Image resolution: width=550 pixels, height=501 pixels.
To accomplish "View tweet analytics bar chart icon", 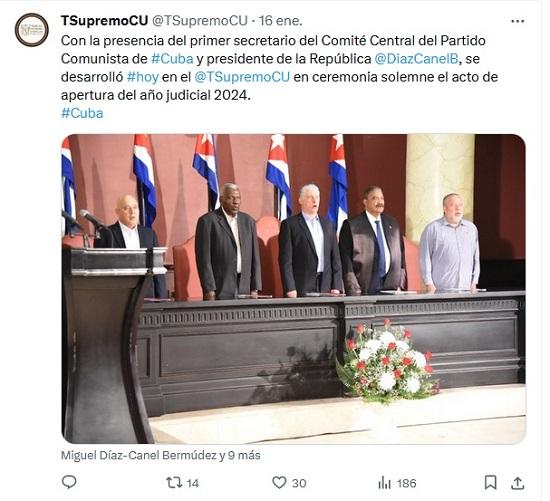I will tap(384, 483).
